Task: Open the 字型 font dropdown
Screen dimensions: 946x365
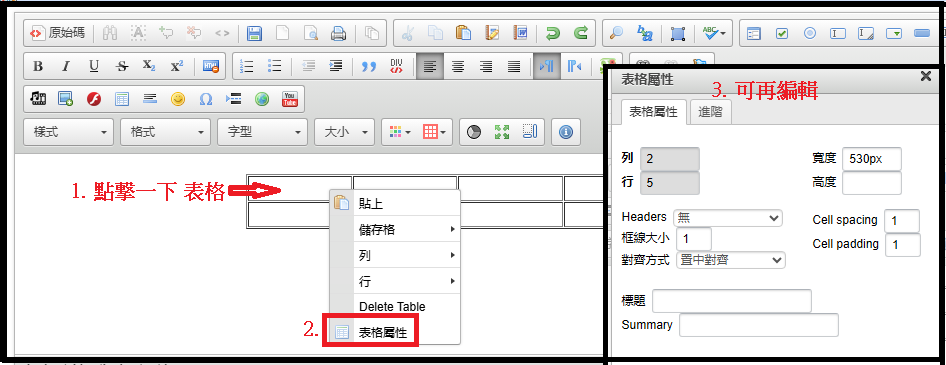Action: 262,132
